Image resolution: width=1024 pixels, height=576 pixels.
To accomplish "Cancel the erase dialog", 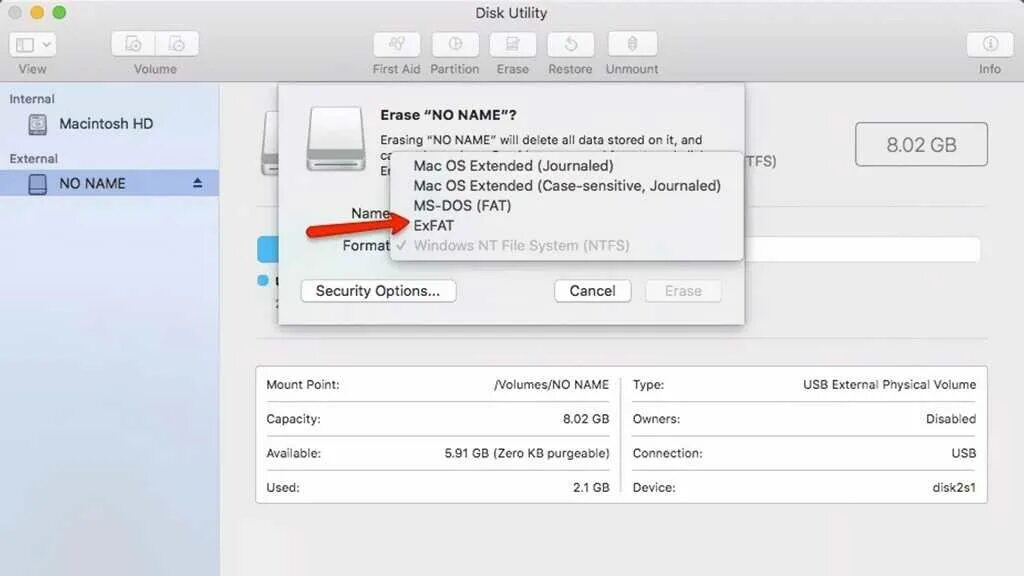I will click(x=592, y=291).
